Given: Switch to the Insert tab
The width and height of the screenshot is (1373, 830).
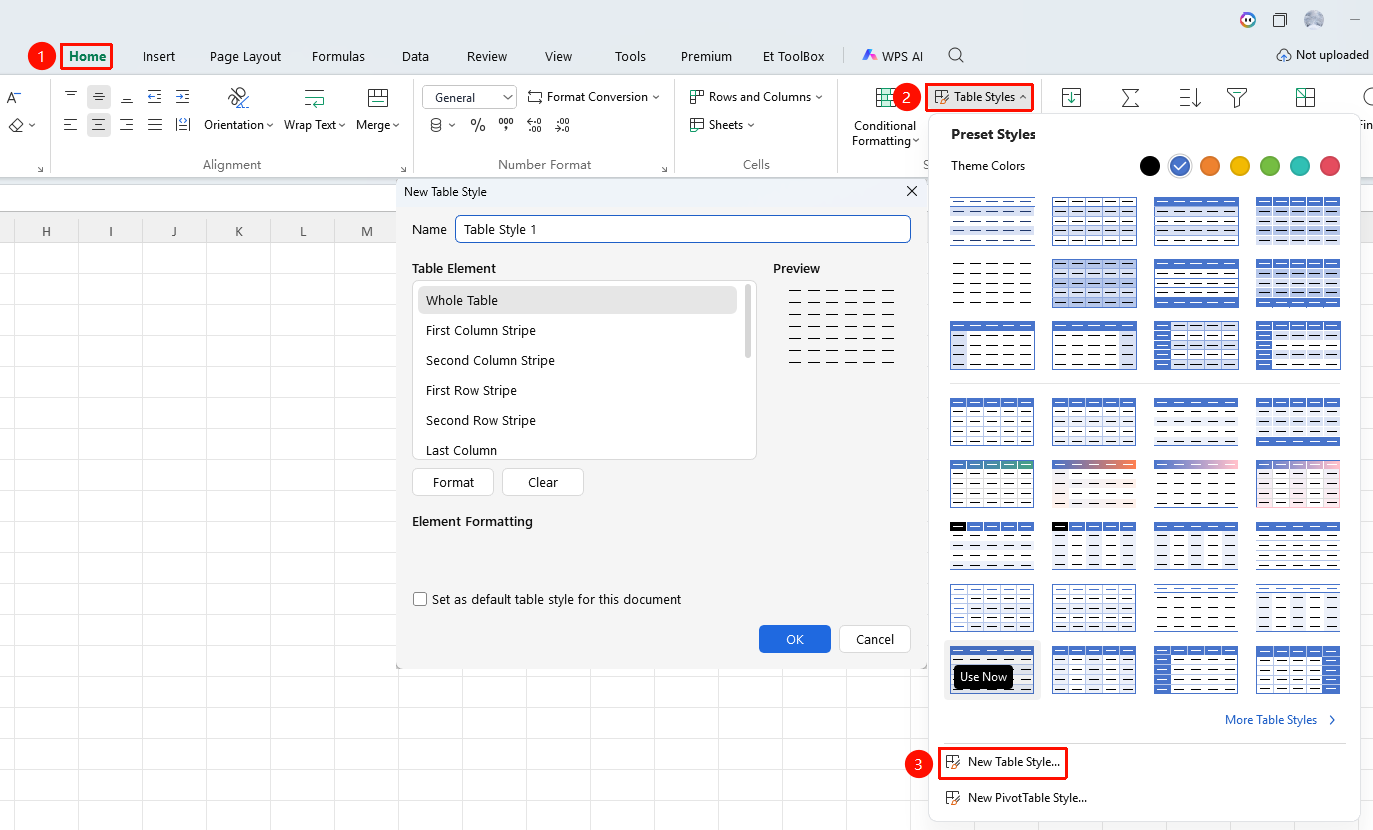Looking at the screenshot, I should pyautogui.click(x=159, y=56).
